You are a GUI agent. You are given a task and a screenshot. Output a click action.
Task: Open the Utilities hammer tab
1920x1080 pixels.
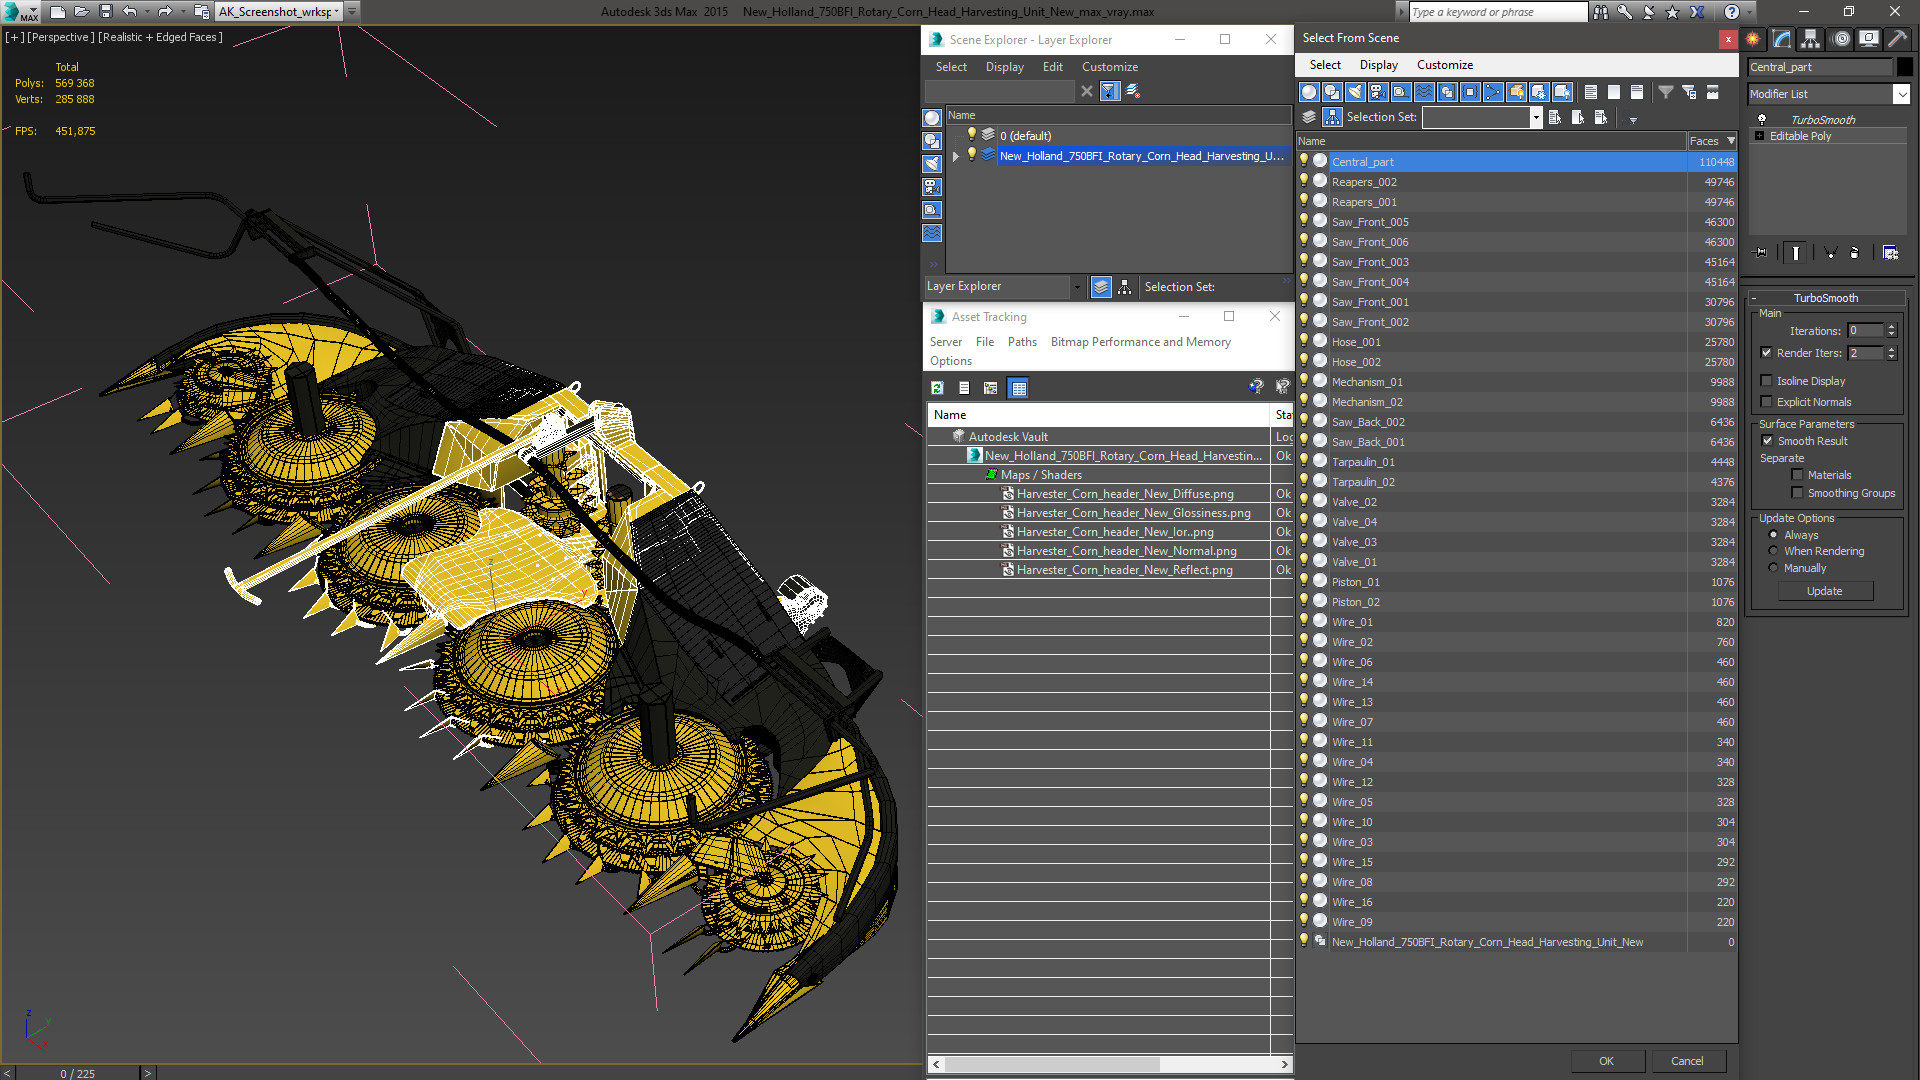pyautogui.click(x=1897, y=39)
